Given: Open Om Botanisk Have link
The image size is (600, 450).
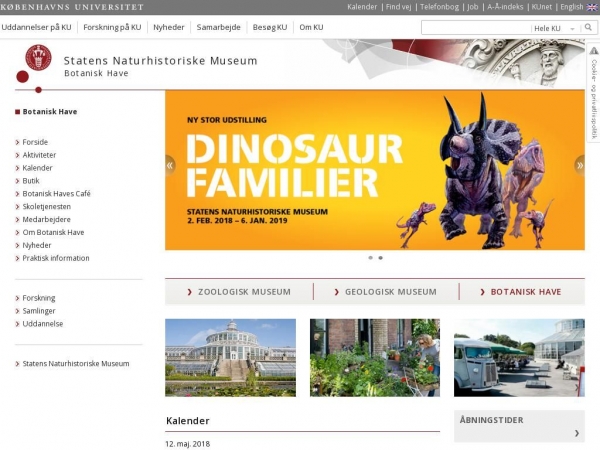Looking at the screenshot, I should click(x=53, y=232).
